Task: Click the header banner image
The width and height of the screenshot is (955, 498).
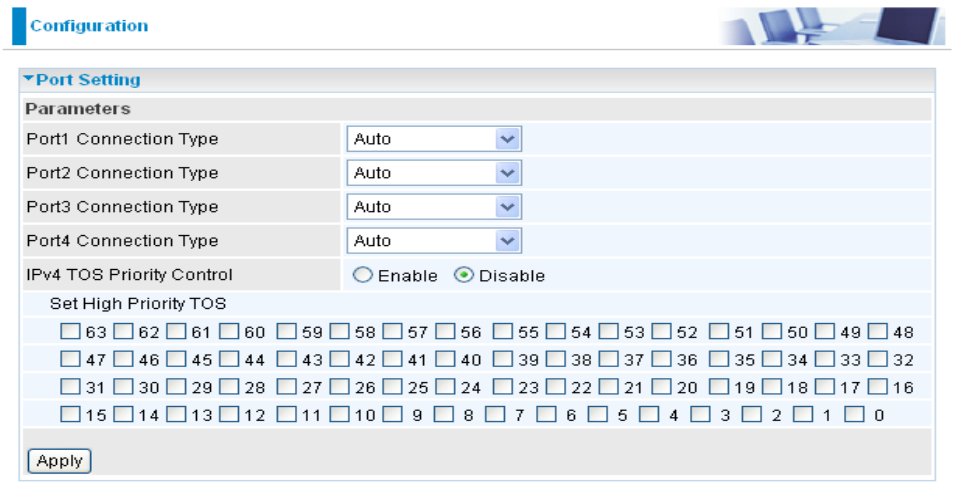Action: 832,26
